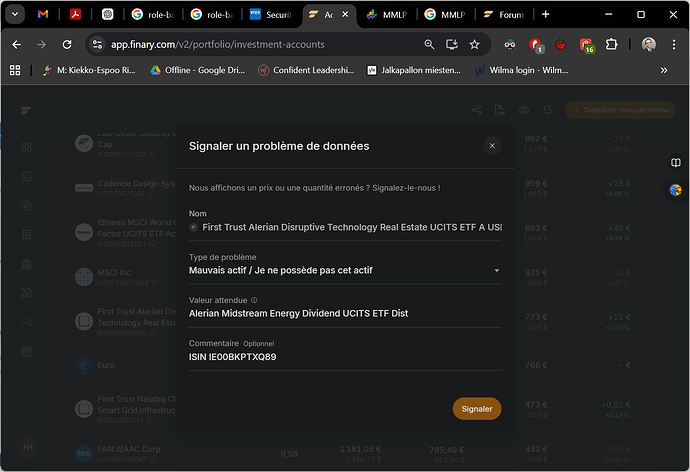Image resolution: width=690 pixels, height=472 pixels.
Task: Click the MSCI Inc row name
Action: click(114, 273)
